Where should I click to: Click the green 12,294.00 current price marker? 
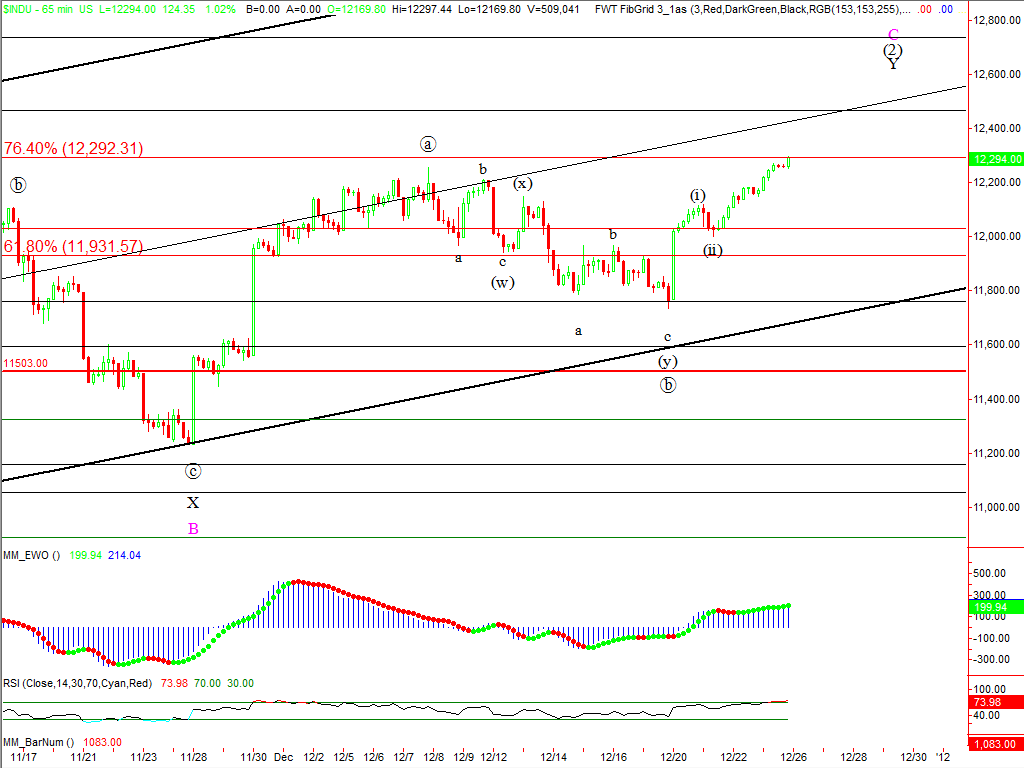coord(996,159)
